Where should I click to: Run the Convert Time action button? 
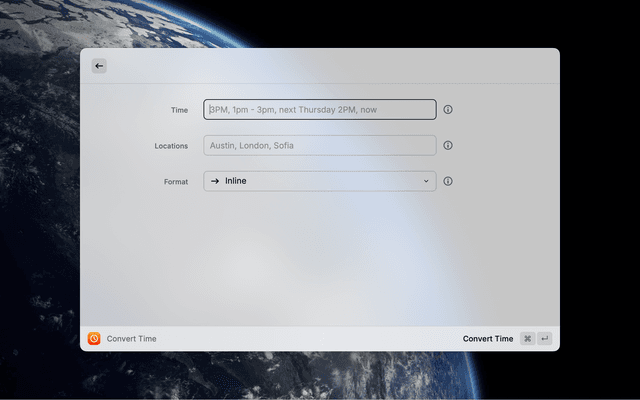pos(488,339)
